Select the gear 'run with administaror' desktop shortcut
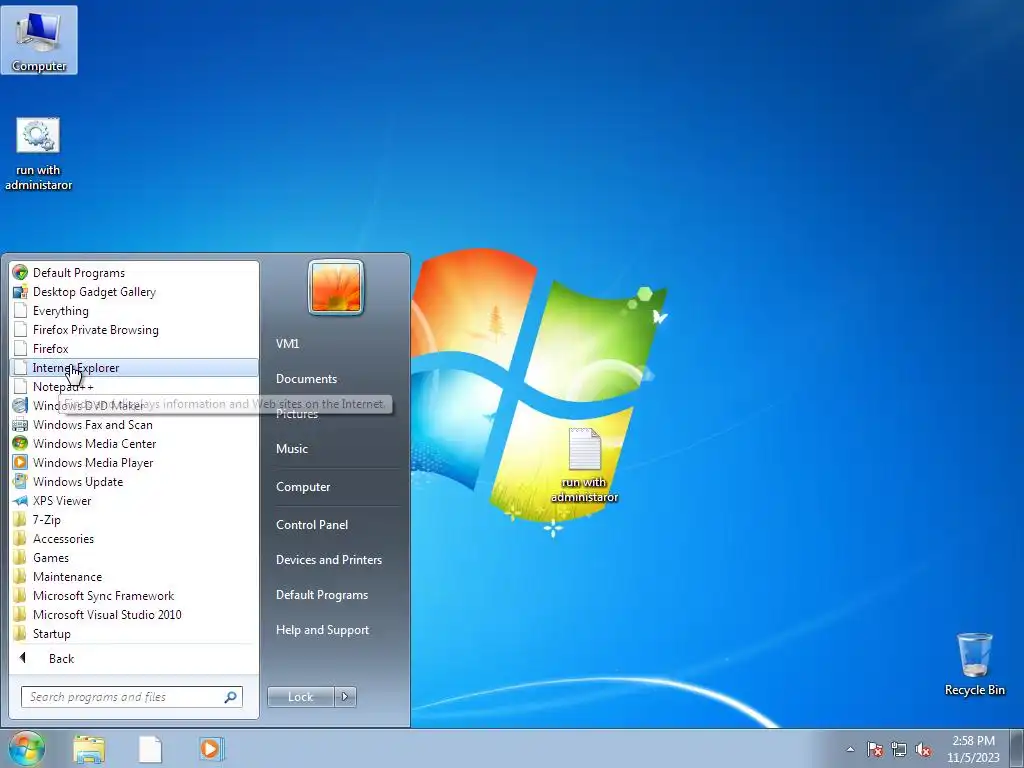The image size is (1024, 768). click(38, 154)
